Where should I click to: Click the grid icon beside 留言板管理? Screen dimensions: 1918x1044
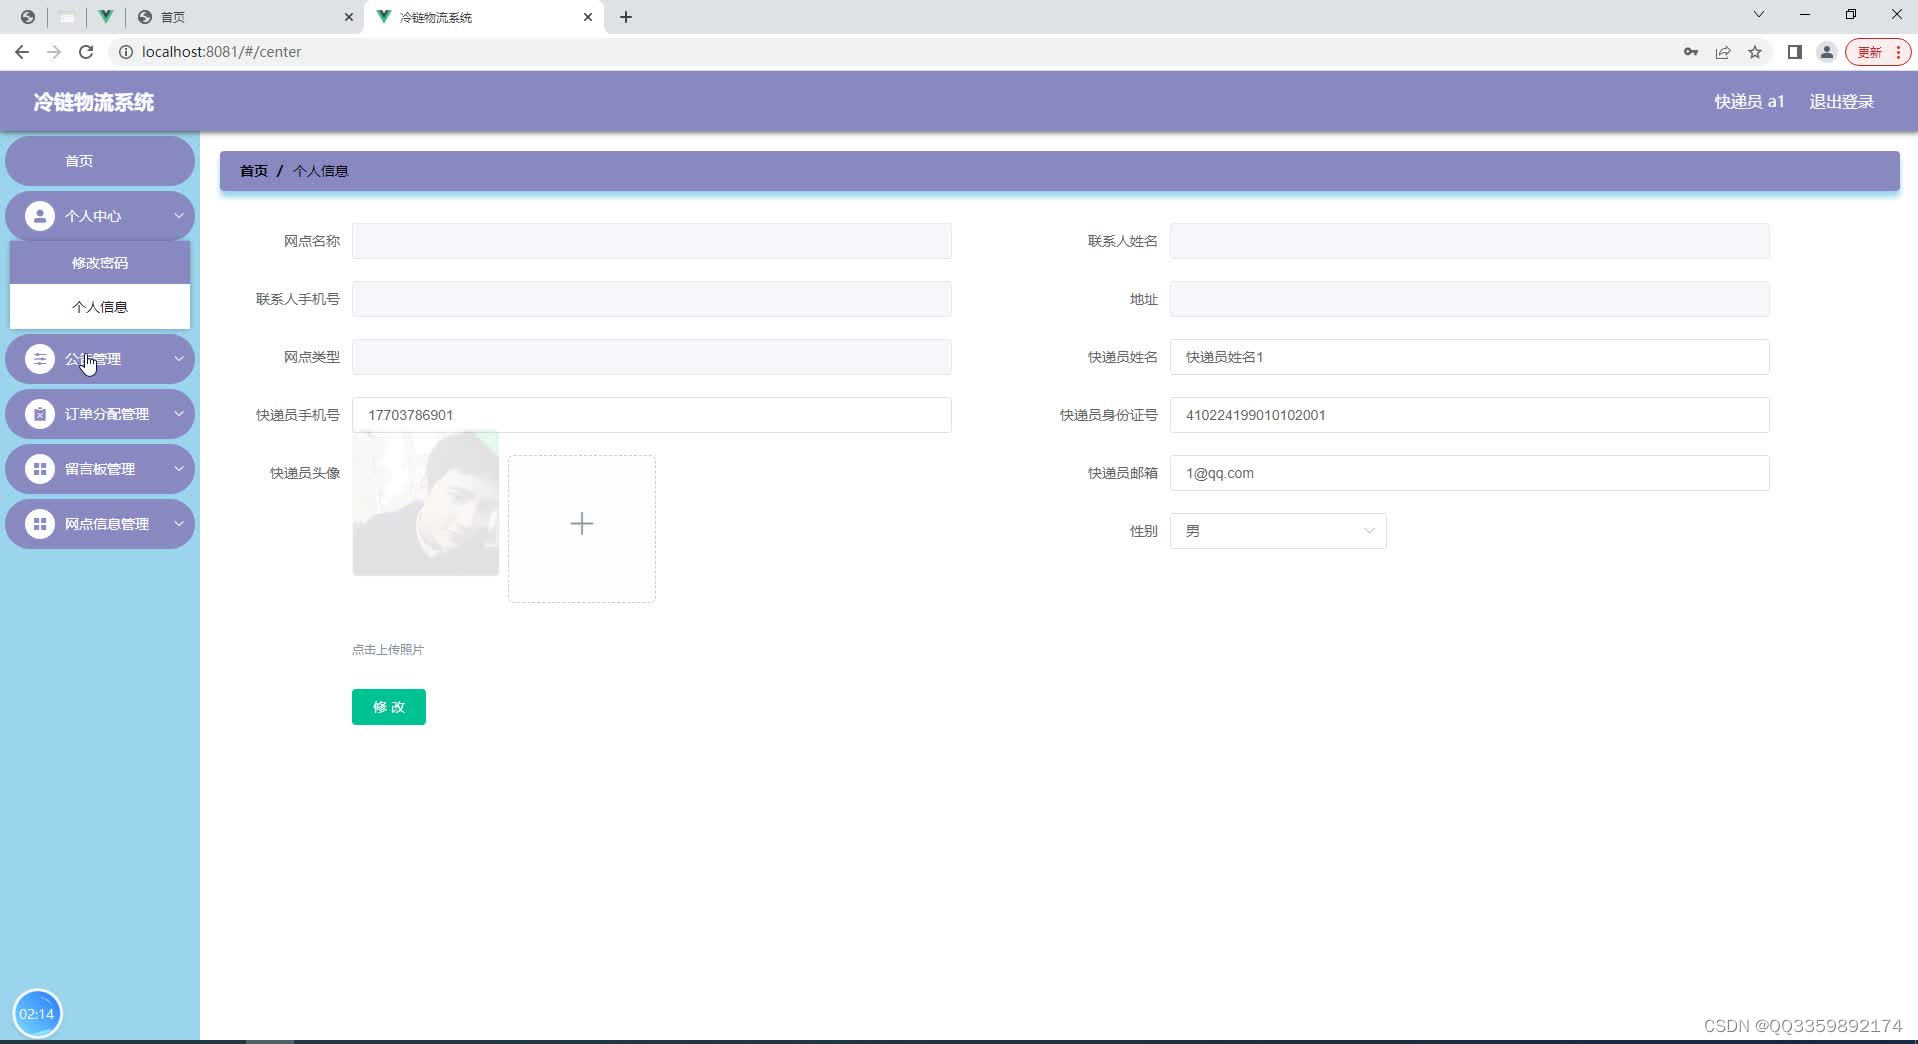[x=40, y=469]
